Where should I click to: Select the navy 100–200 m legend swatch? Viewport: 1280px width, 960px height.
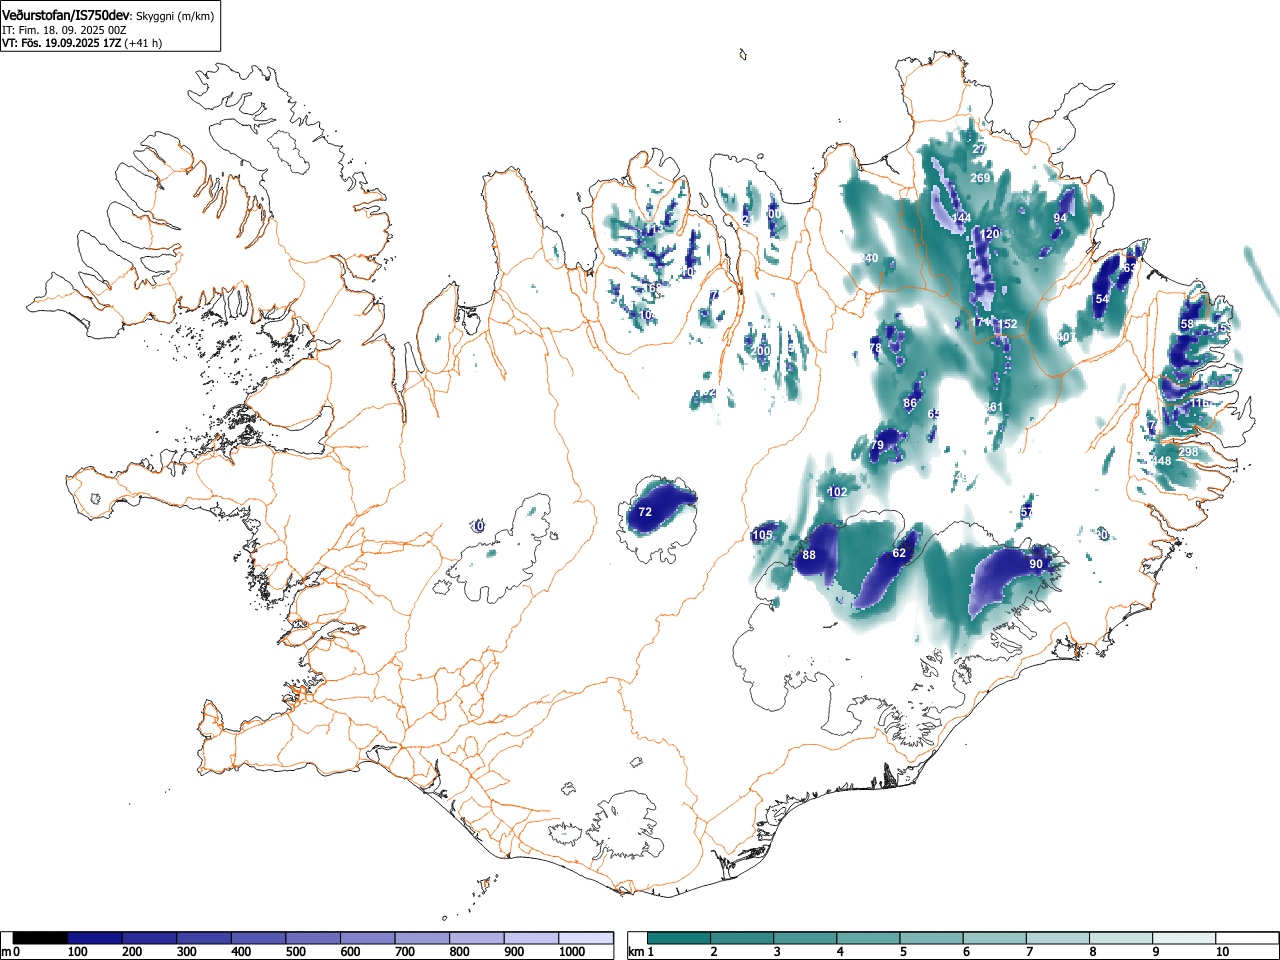(95, 938)
